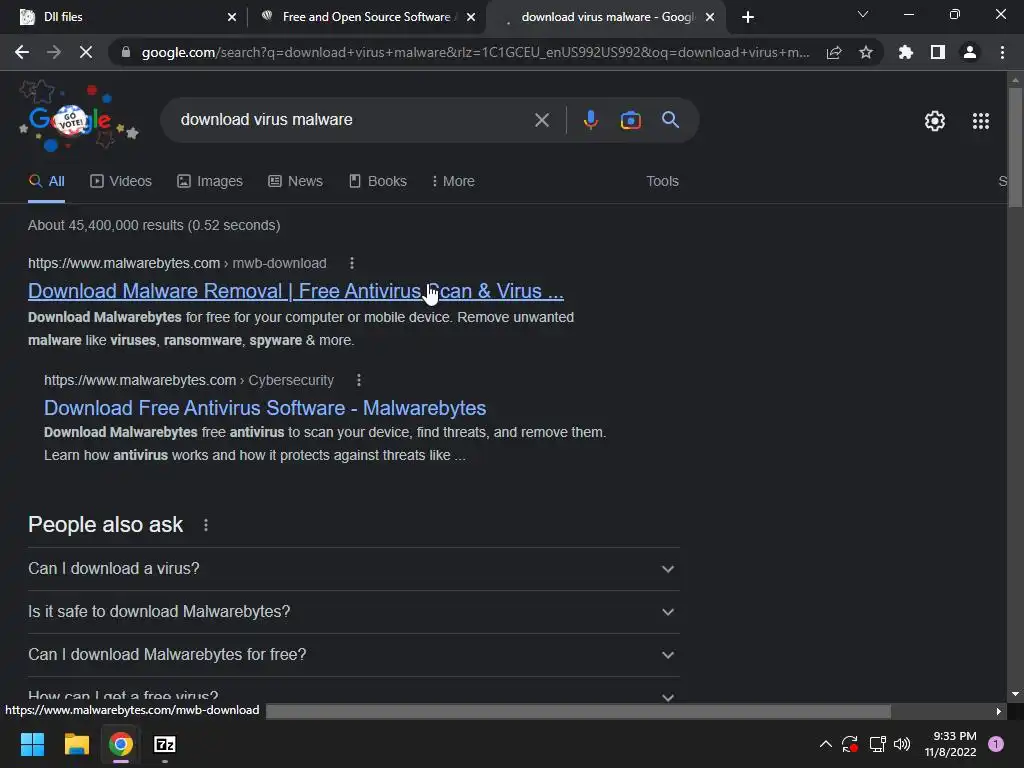Open a new browser tab

click(748, 17)
